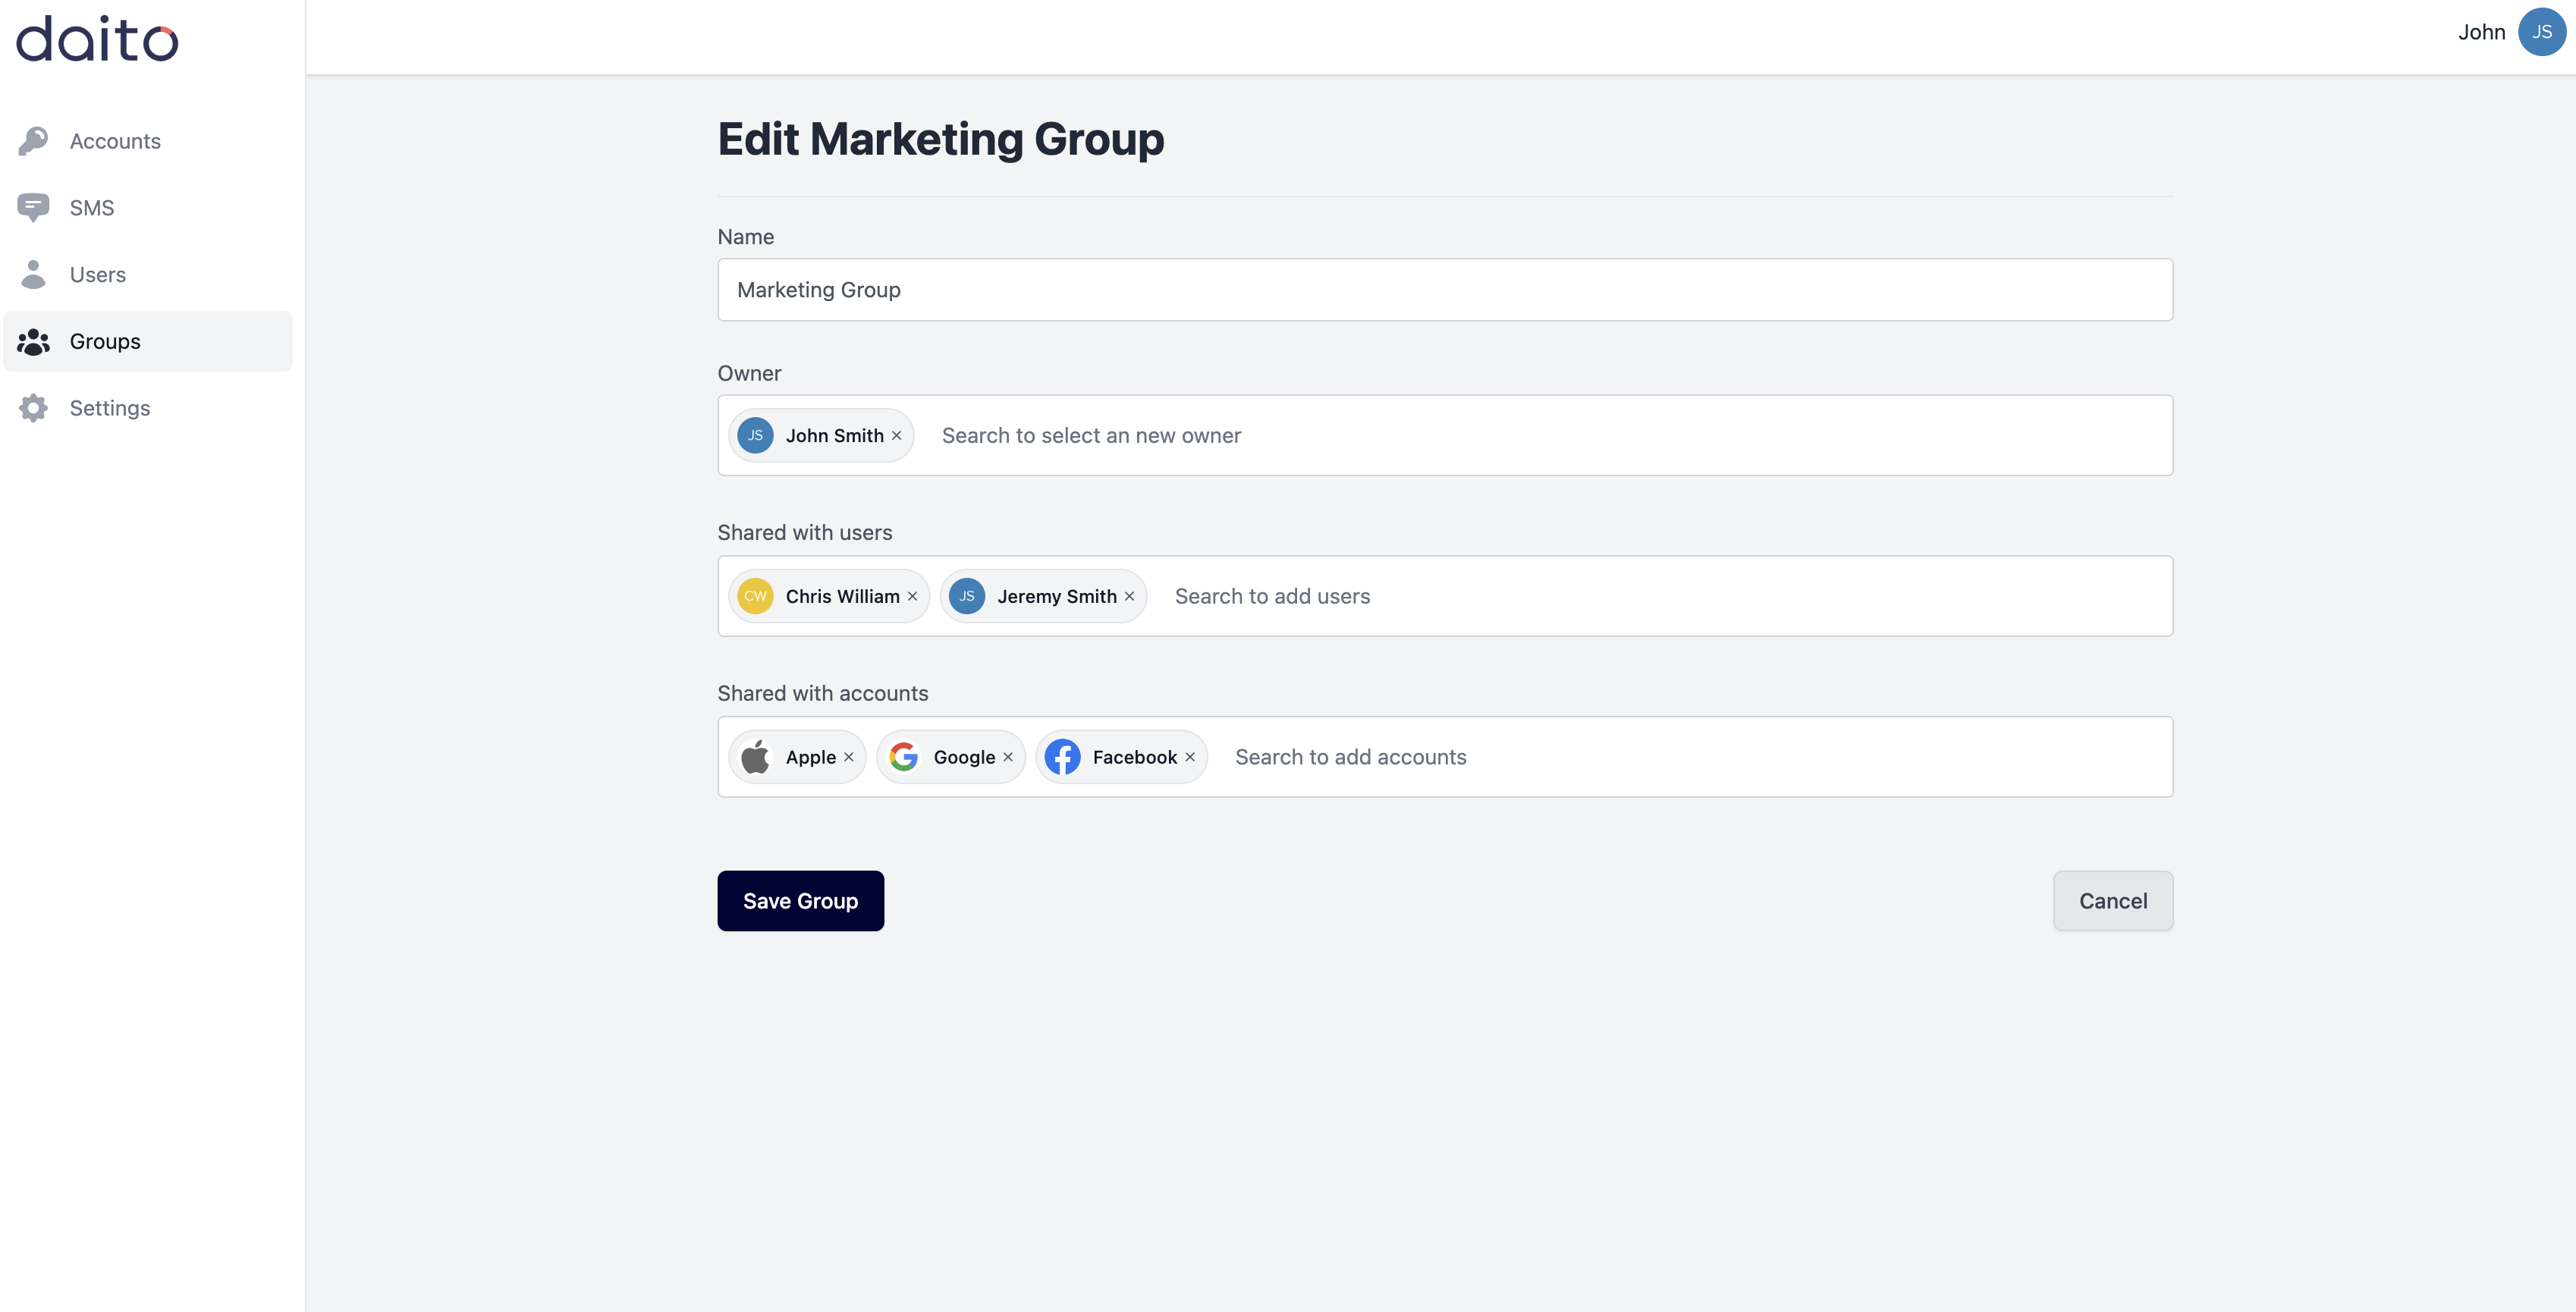Open the Groups menu item
Image resolution: width=2576 pixels, height=1312 pixels.
point(105,341)
